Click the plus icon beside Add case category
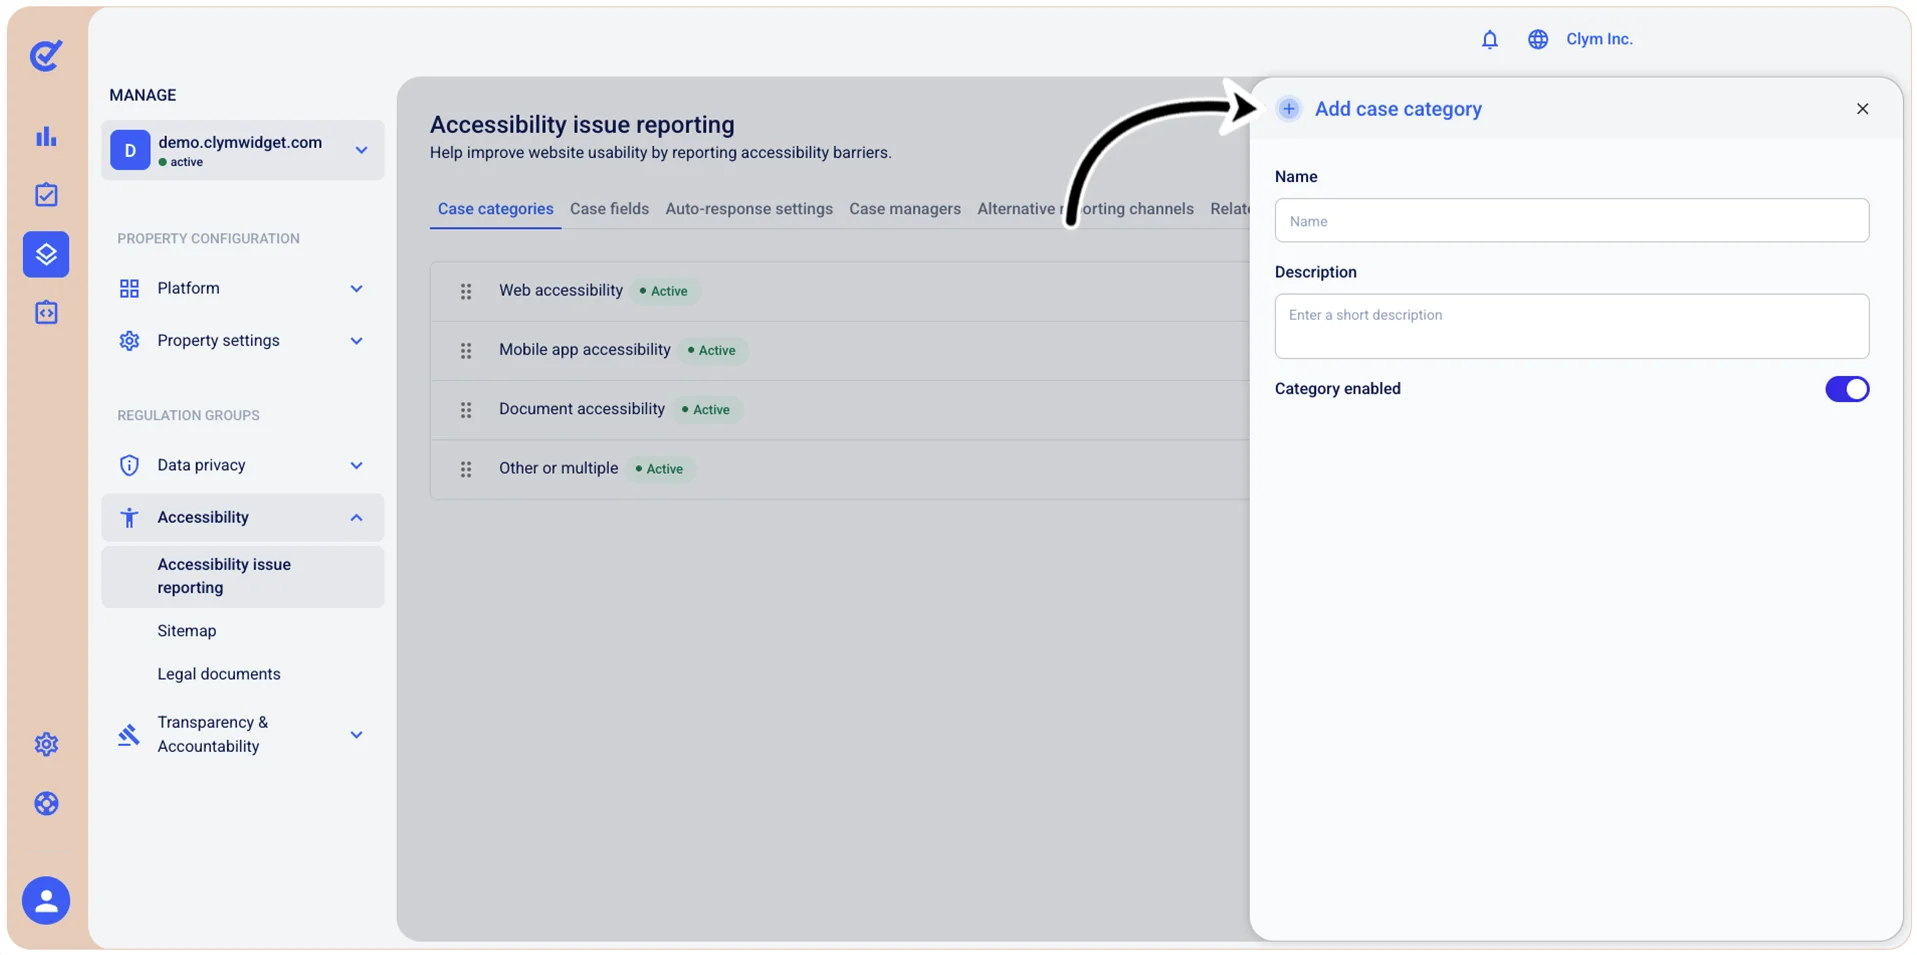Screen dimensions: 1917x955 [x=1289, y=109]
